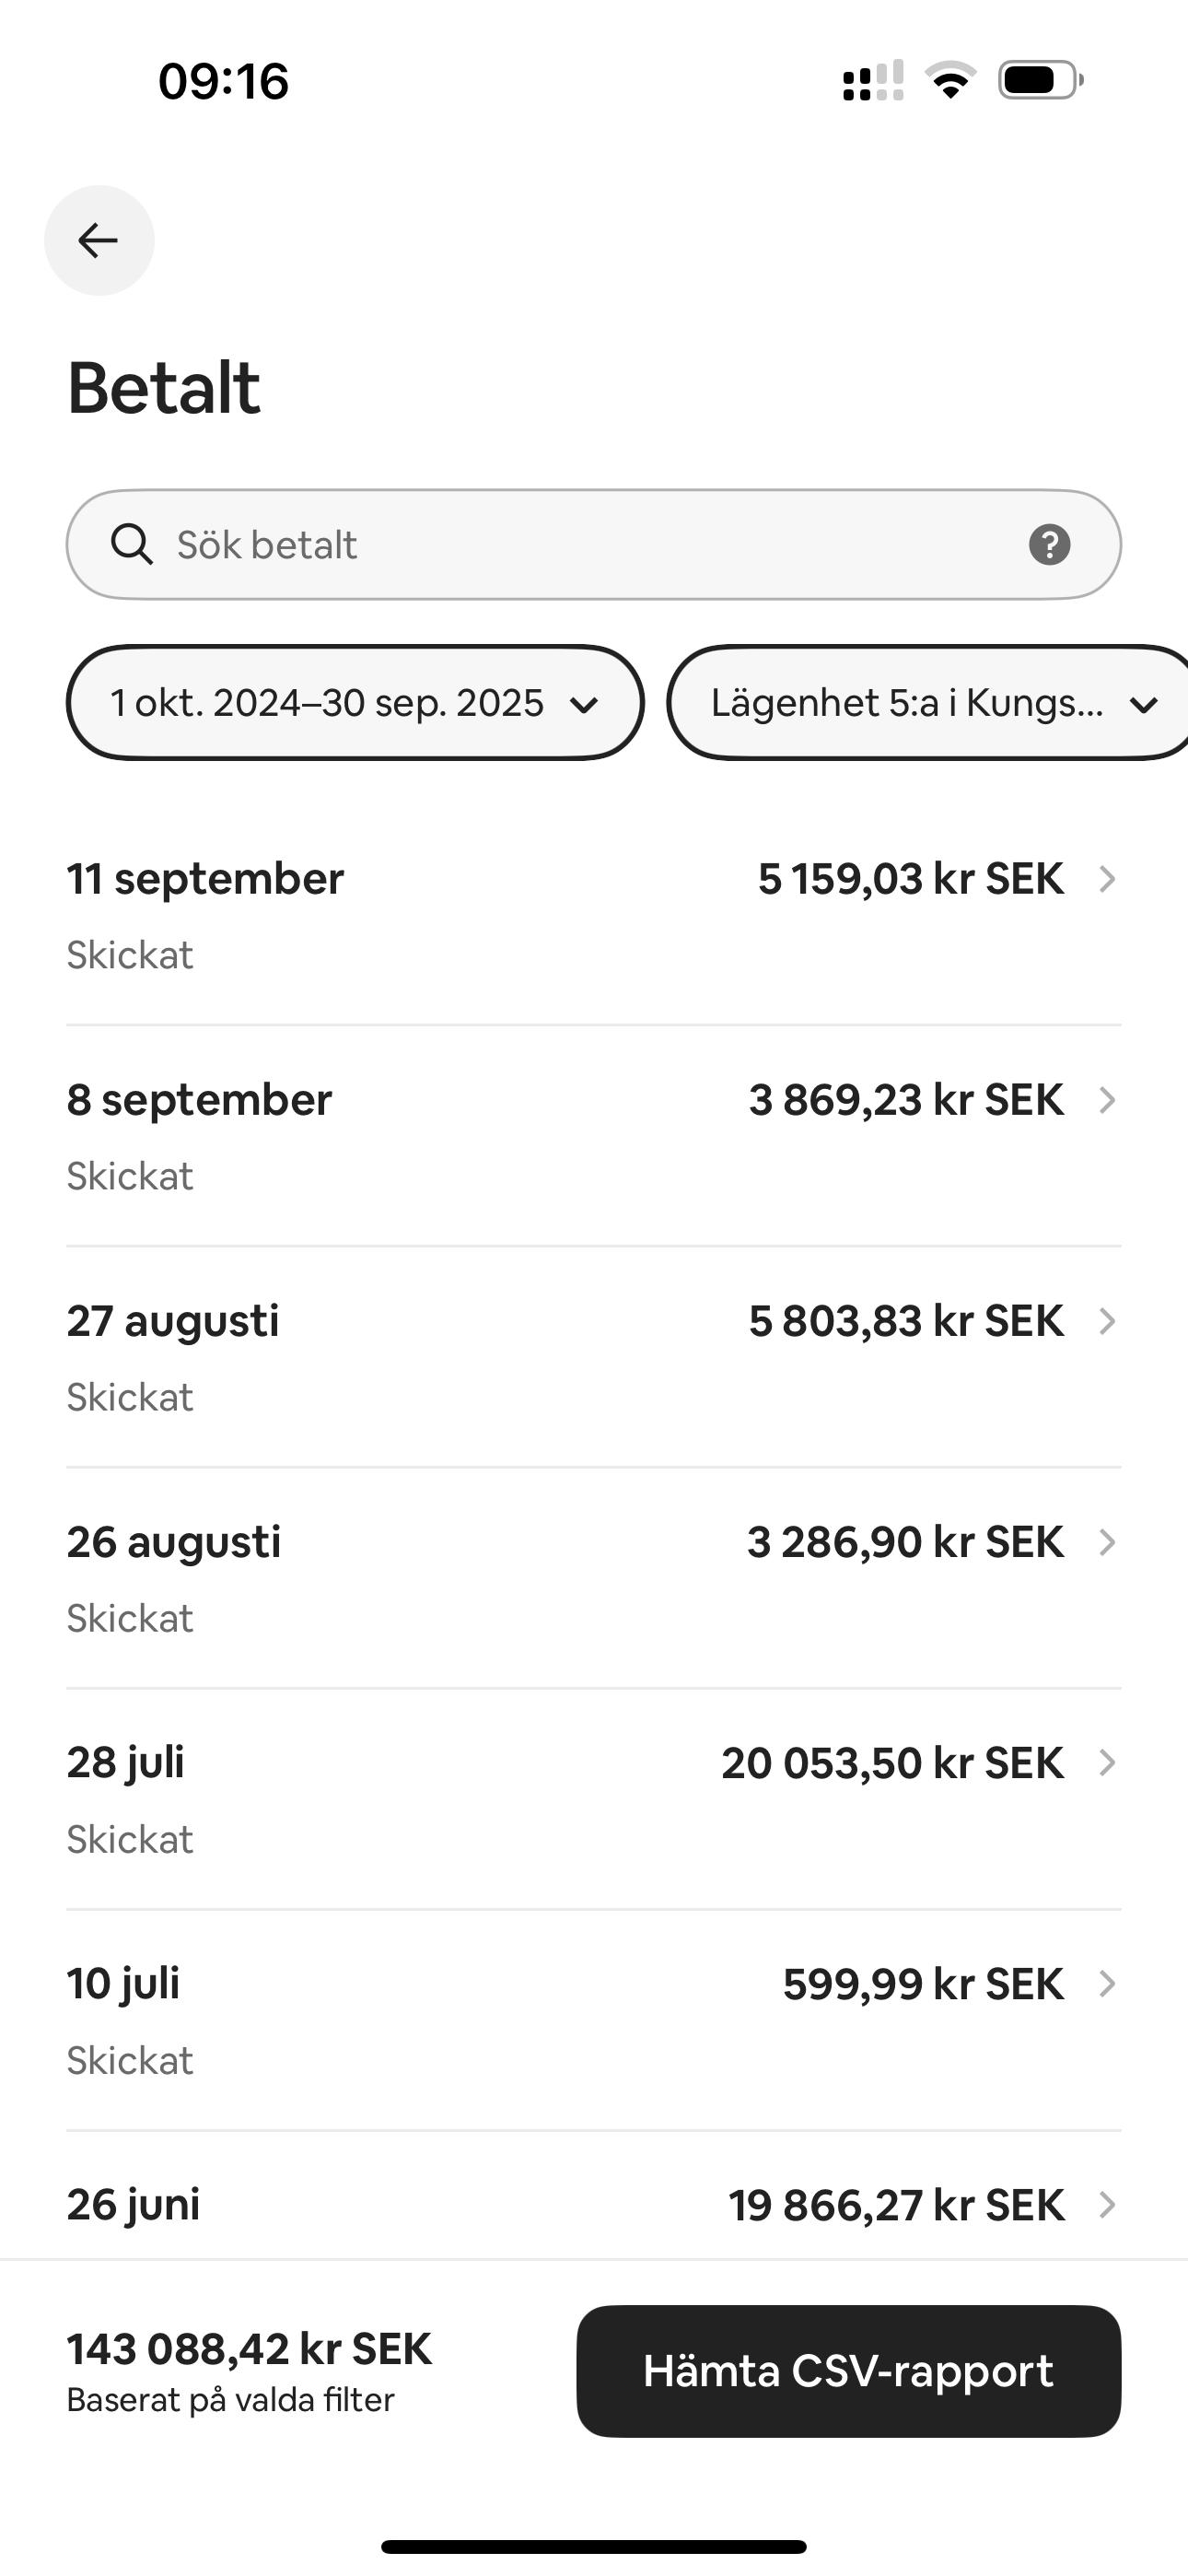
Task: Tap chevron beside 599,99 kr payout
Action: 1106,1984
